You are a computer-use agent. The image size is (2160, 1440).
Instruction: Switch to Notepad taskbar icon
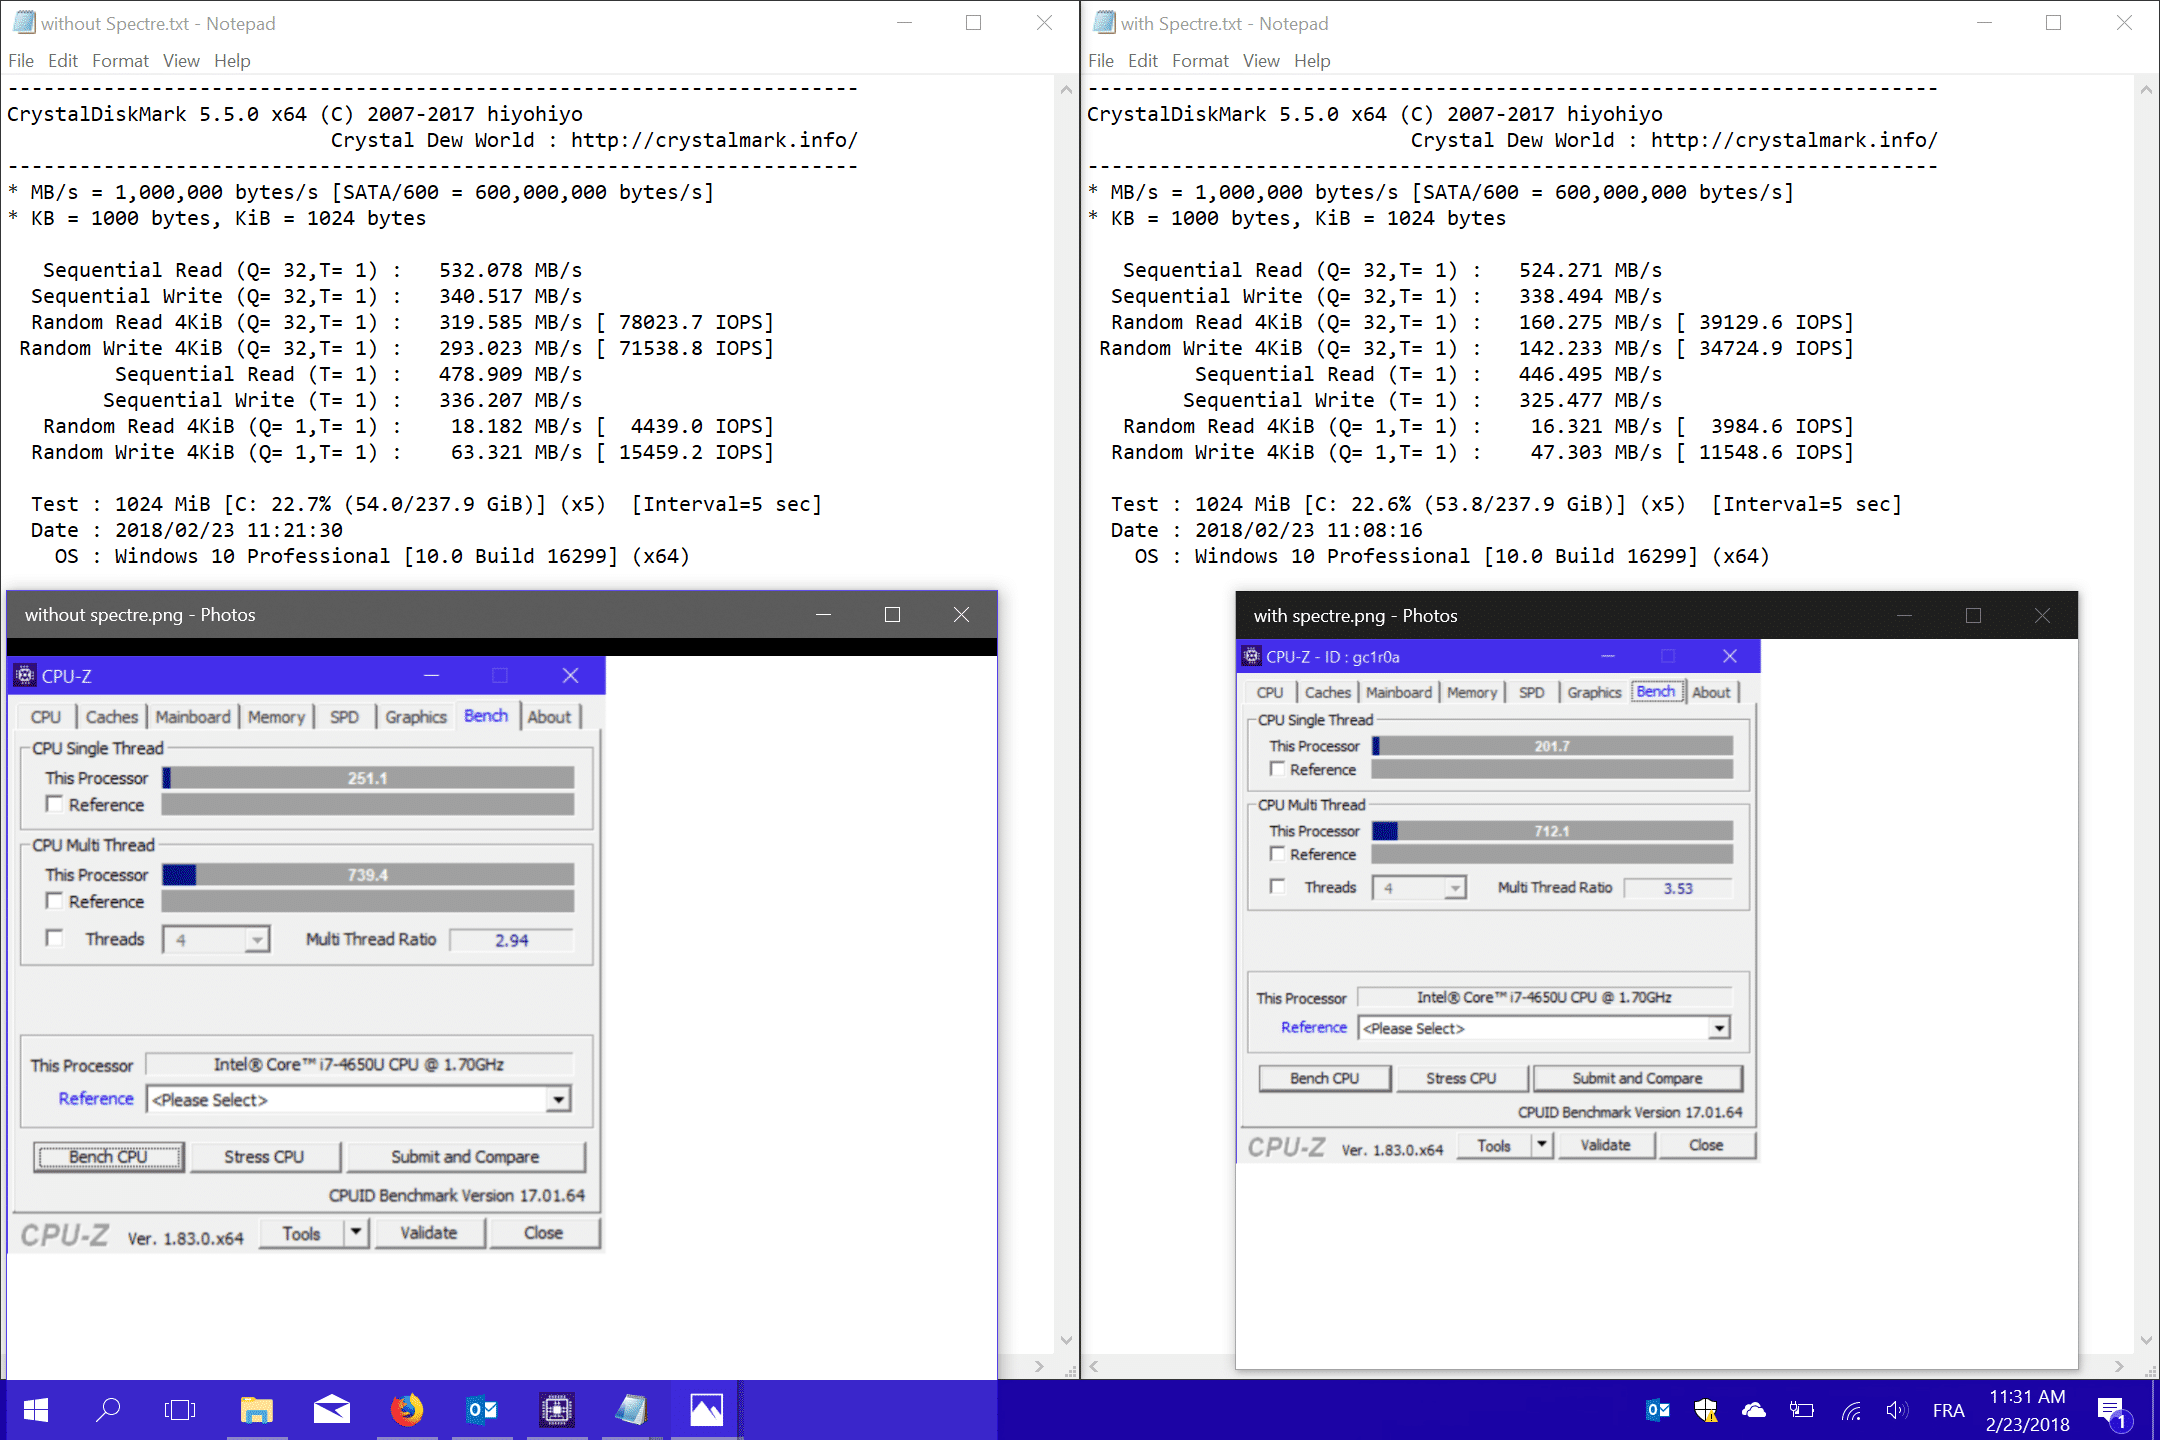coord(631,1410)
